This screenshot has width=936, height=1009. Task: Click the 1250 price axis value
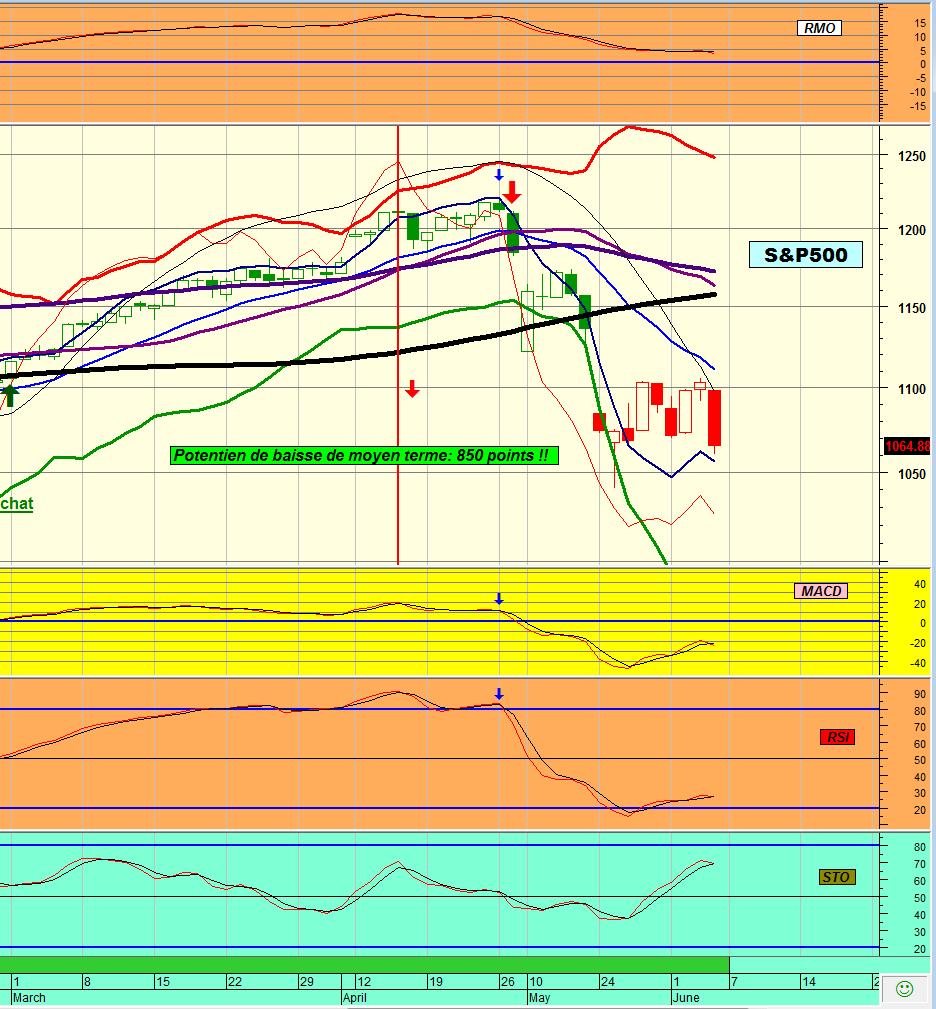(912, 156)
